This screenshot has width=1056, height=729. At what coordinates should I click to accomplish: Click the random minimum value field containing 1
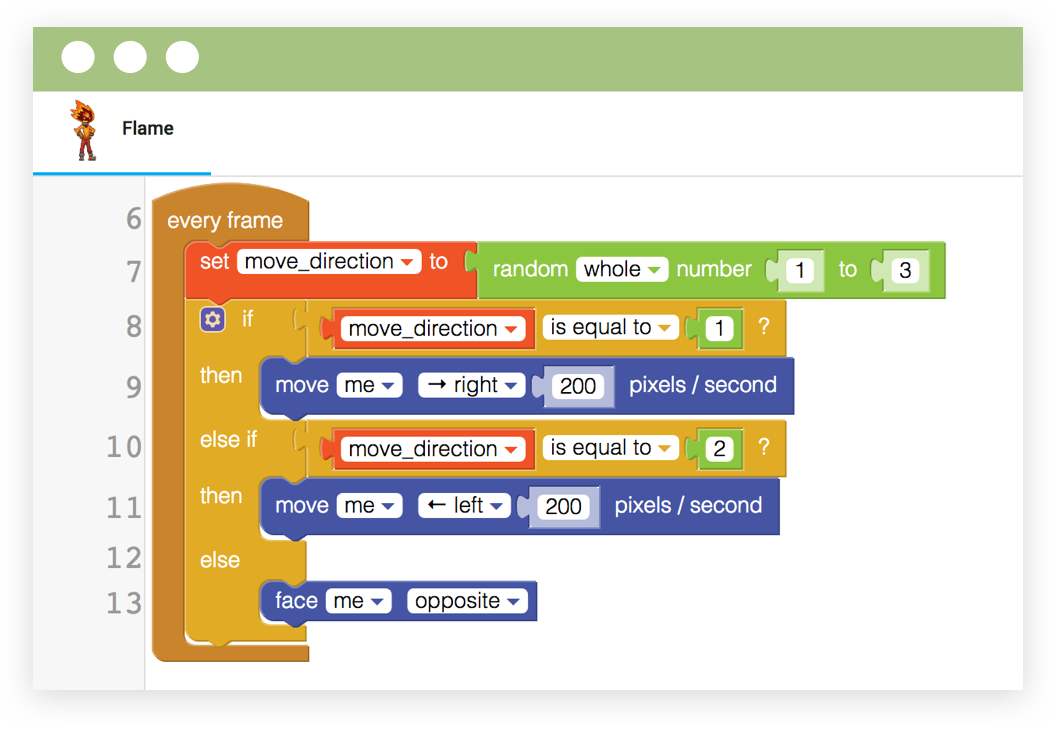pyautogui.click(x=800, y=270)
